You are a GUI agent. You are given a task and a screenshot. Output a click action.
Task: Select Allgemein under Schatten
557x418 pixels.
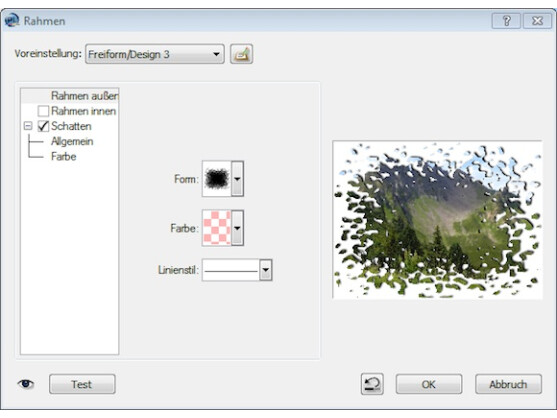[x=72, y=141]
